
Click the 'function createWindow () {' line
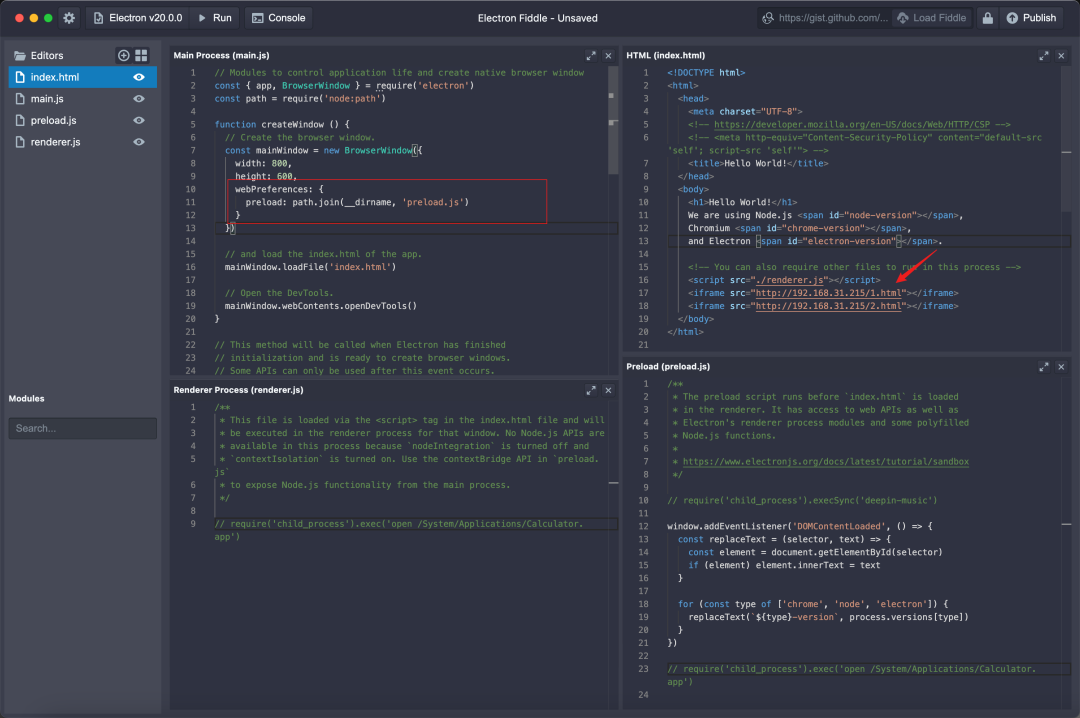point(282,125)
